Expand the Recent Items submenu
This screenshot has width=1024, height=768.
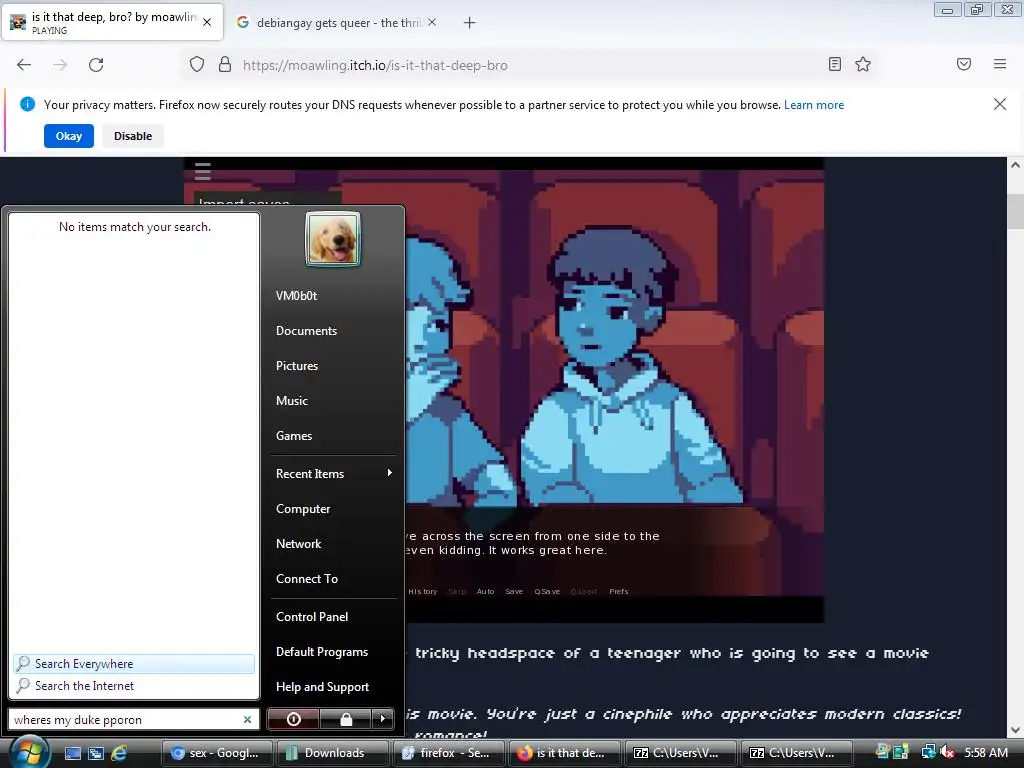click(x=333, y=473)
